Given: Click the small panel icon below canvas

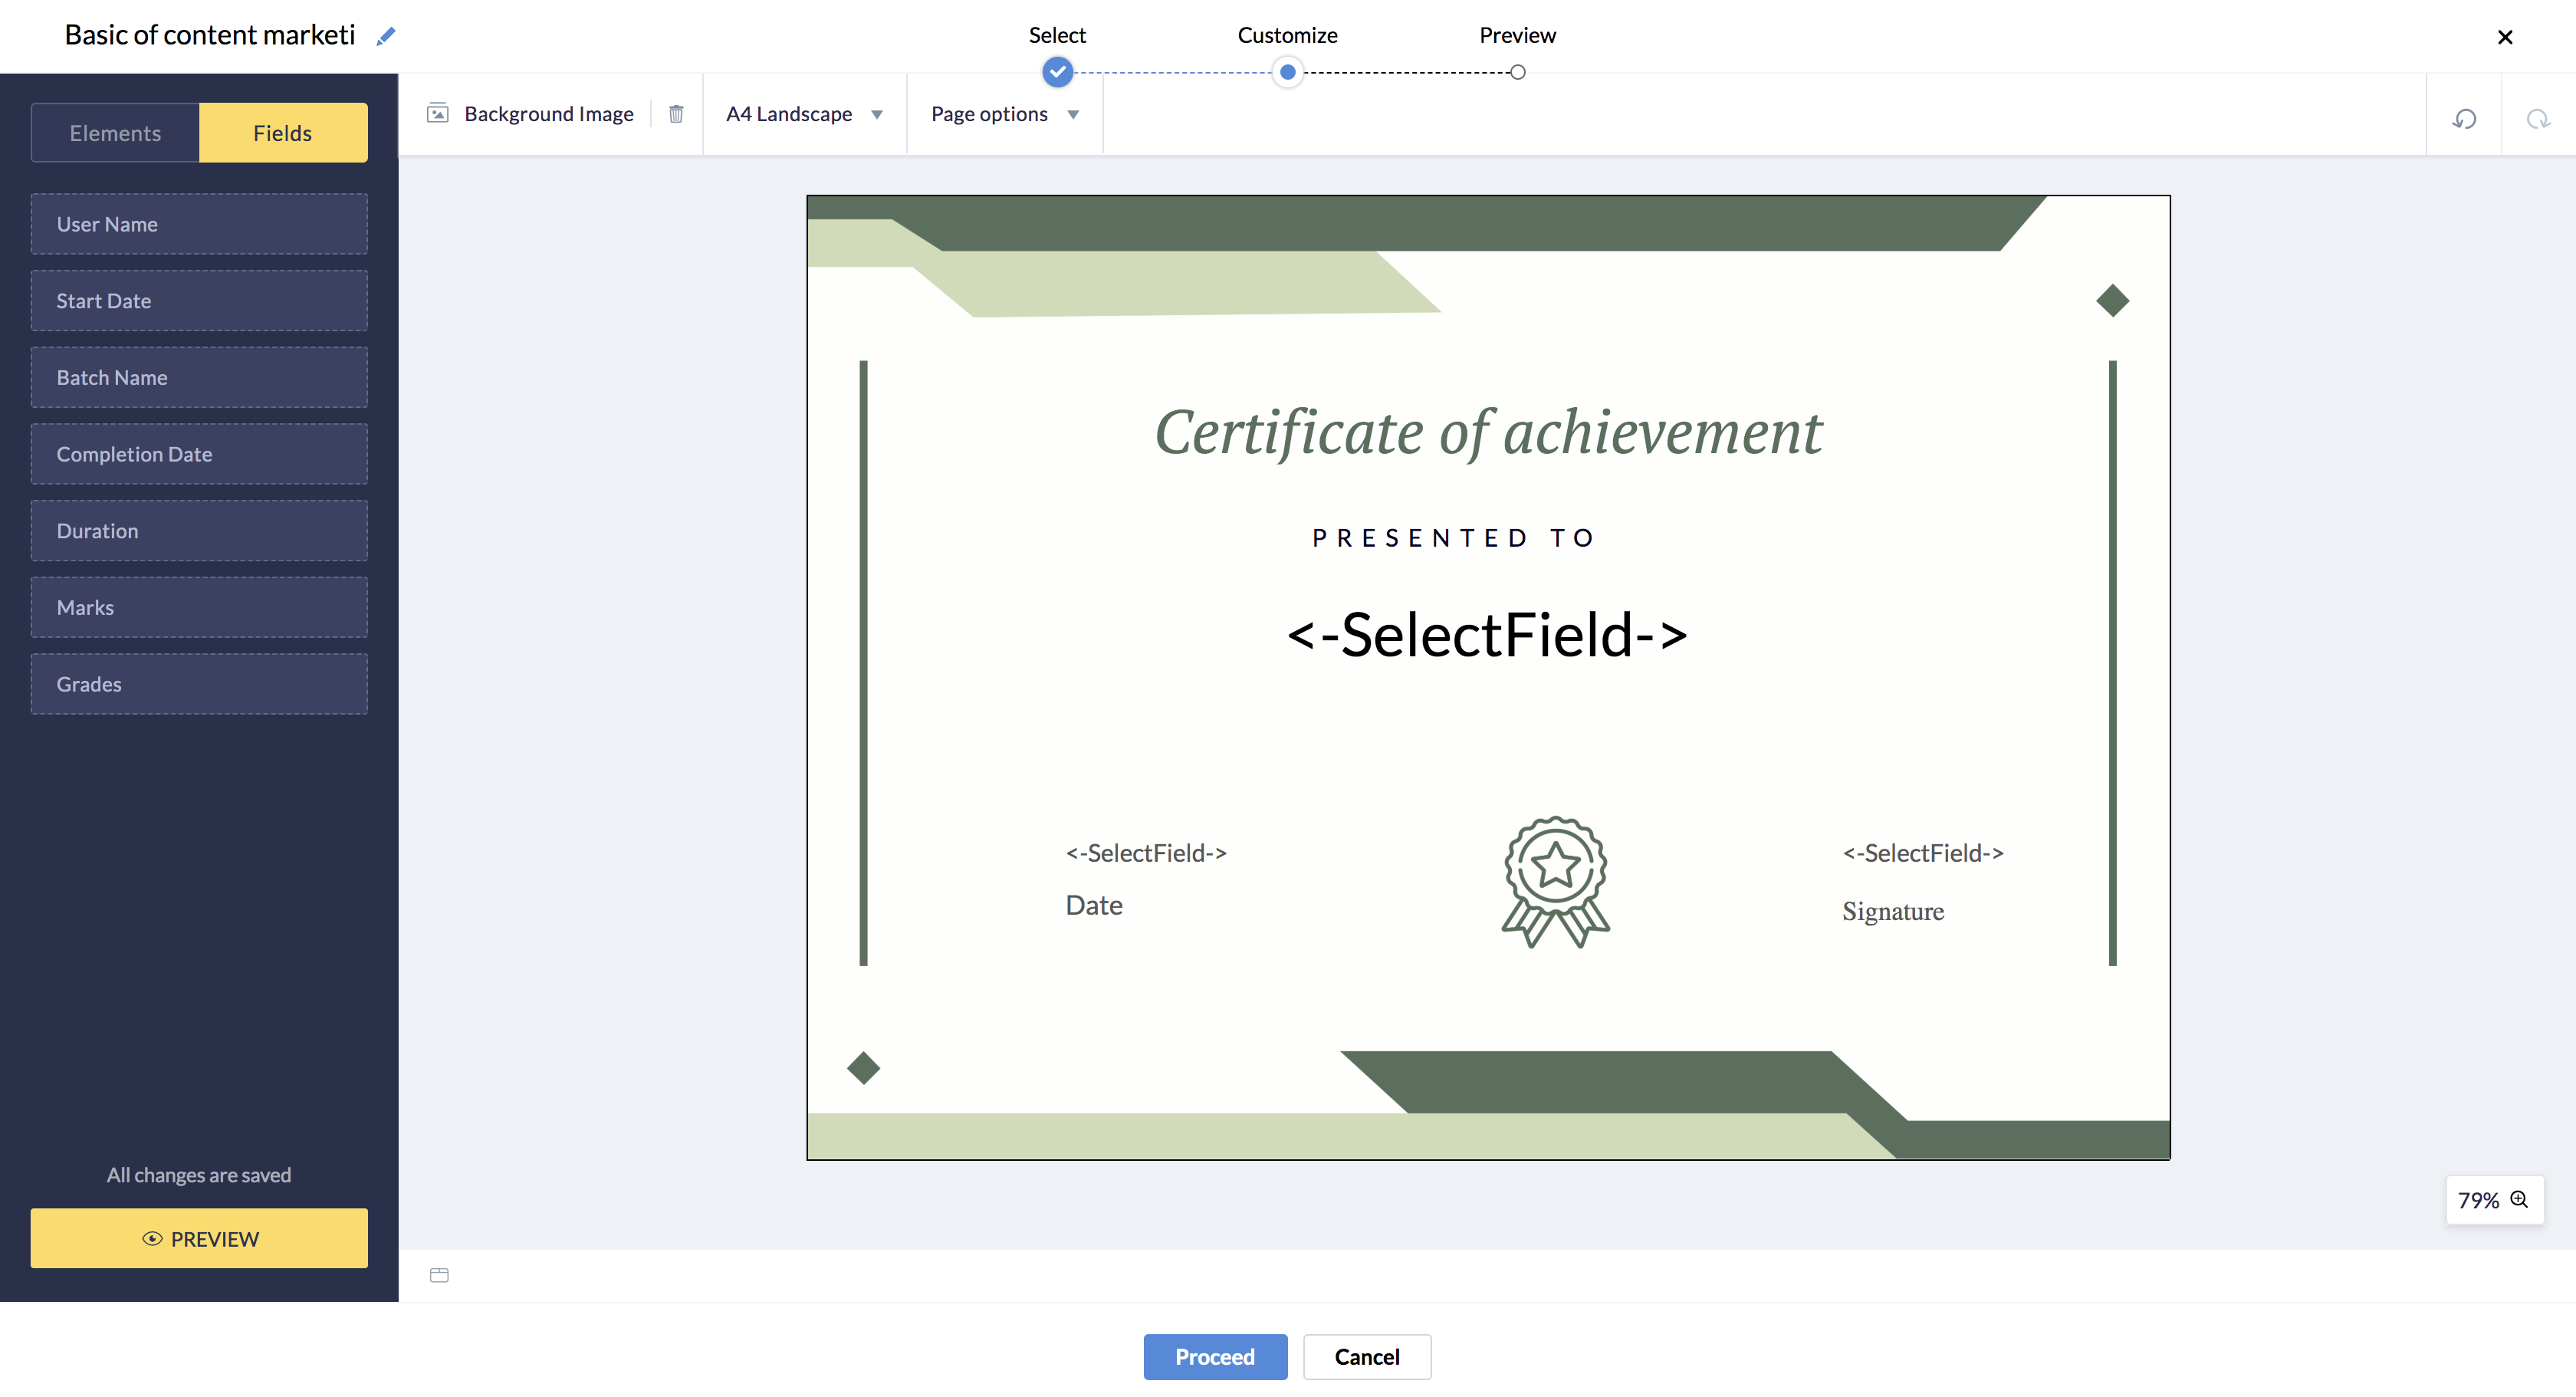Looking at the screenshot, I should click(439, 1275).
